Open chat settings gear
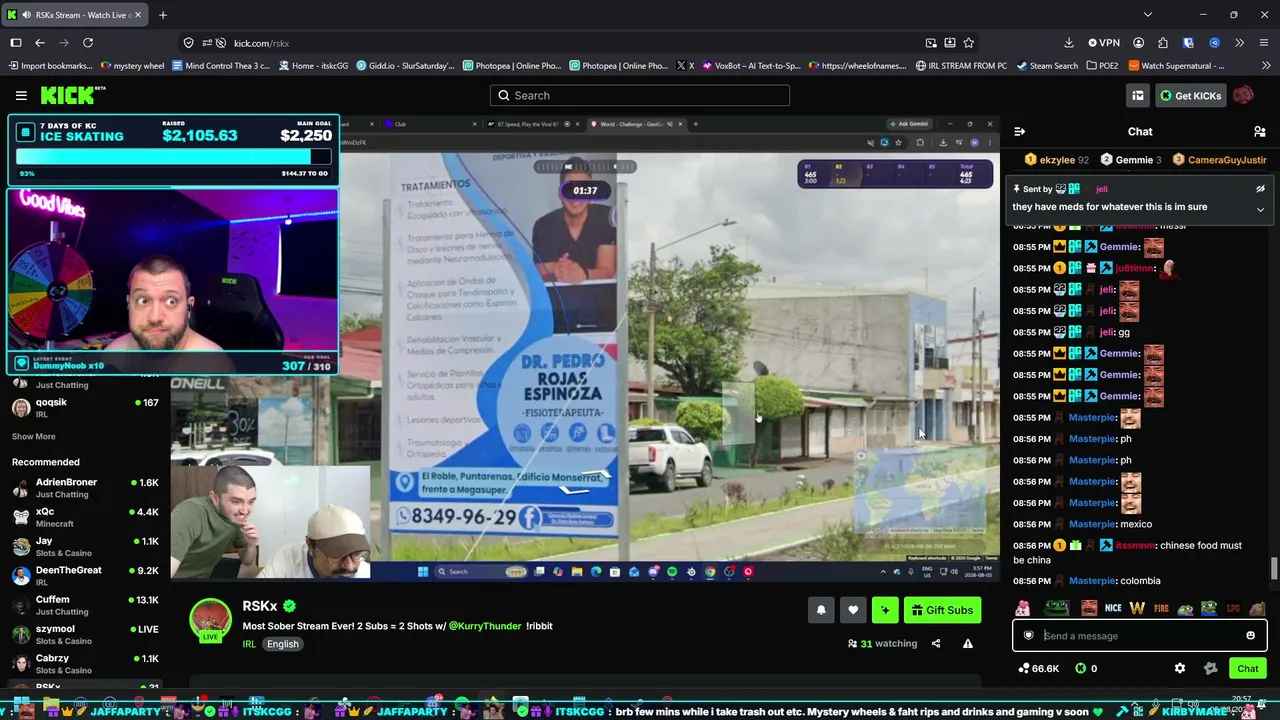The image size is (1280, 720). [1180, 668]
